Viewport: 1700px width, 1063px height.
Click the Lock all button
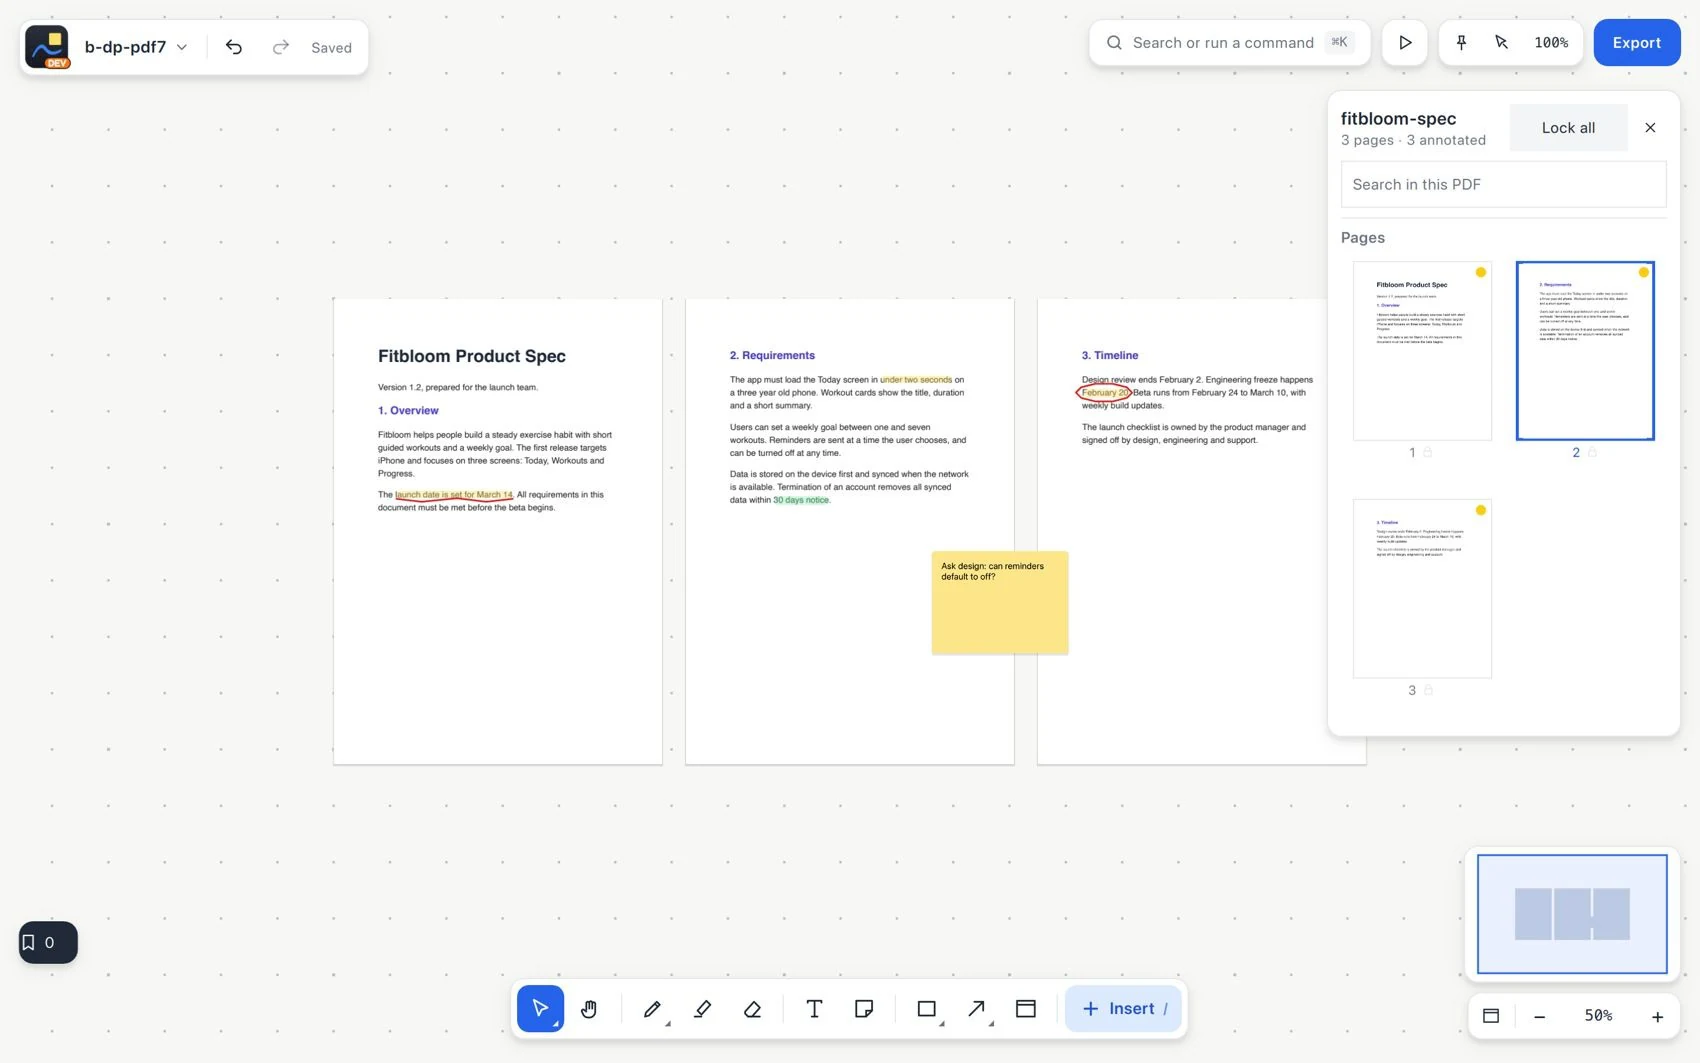tap(1568, 127)
